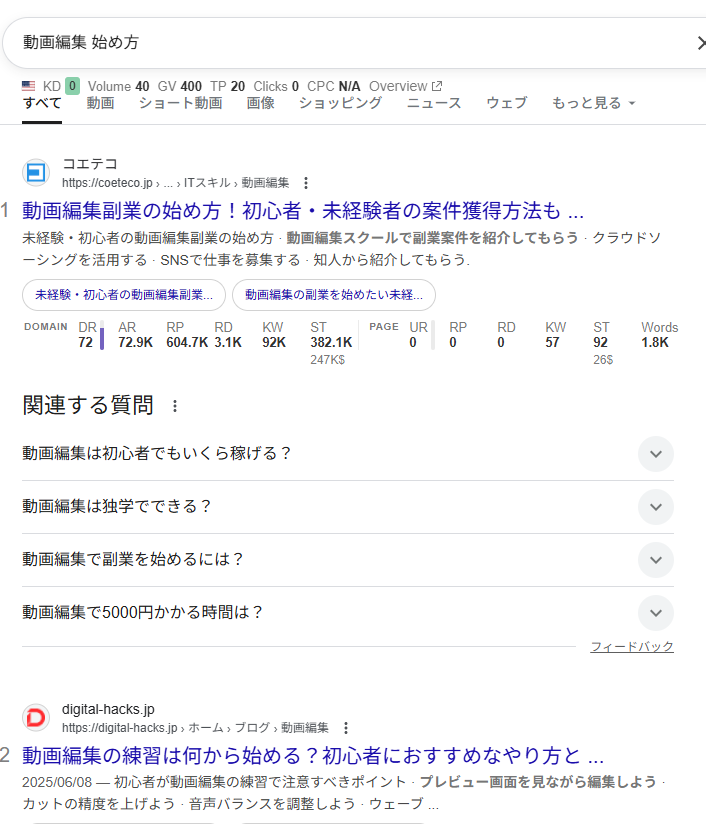This screenshot has height=824, width=706.
Task: Expand question 動画編集で副業を始めるには？
Action: (655, 560)
